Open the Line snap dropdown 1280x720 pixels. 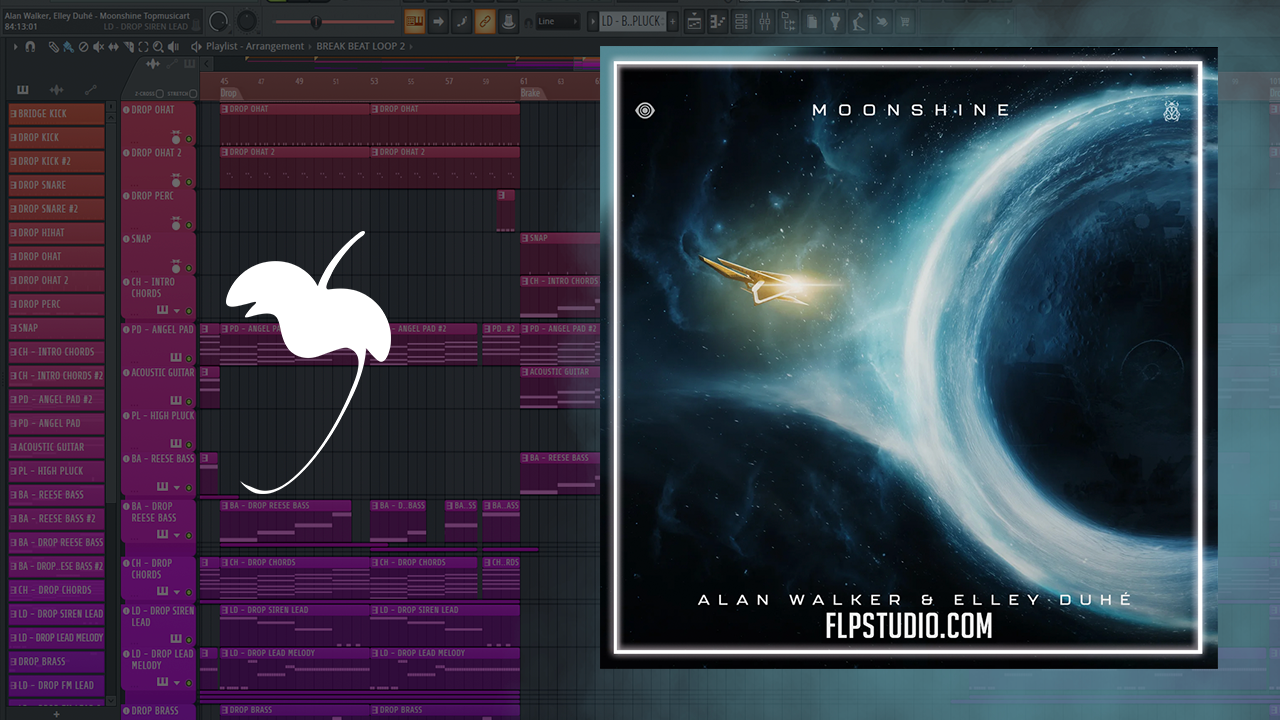(x=556, y=21)
